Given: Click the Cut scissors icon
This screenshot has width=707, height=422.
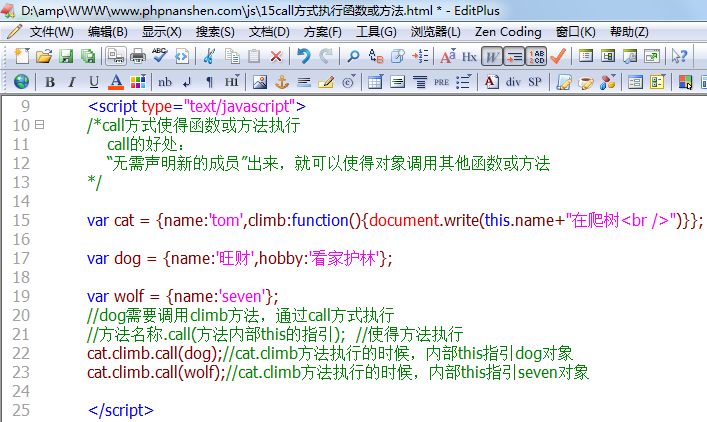Looking at the screenshot, I should (209, 56).
